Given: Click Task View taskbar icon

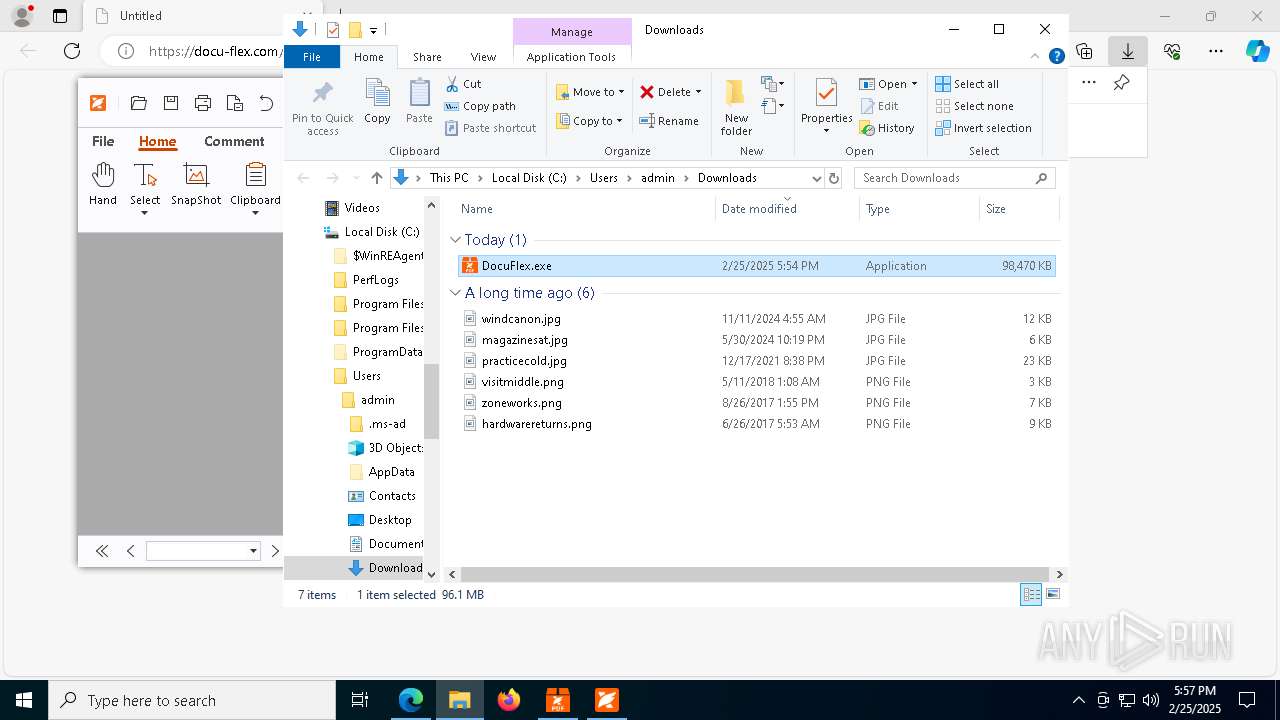Looking at the screenshot, I should [360, 700].
